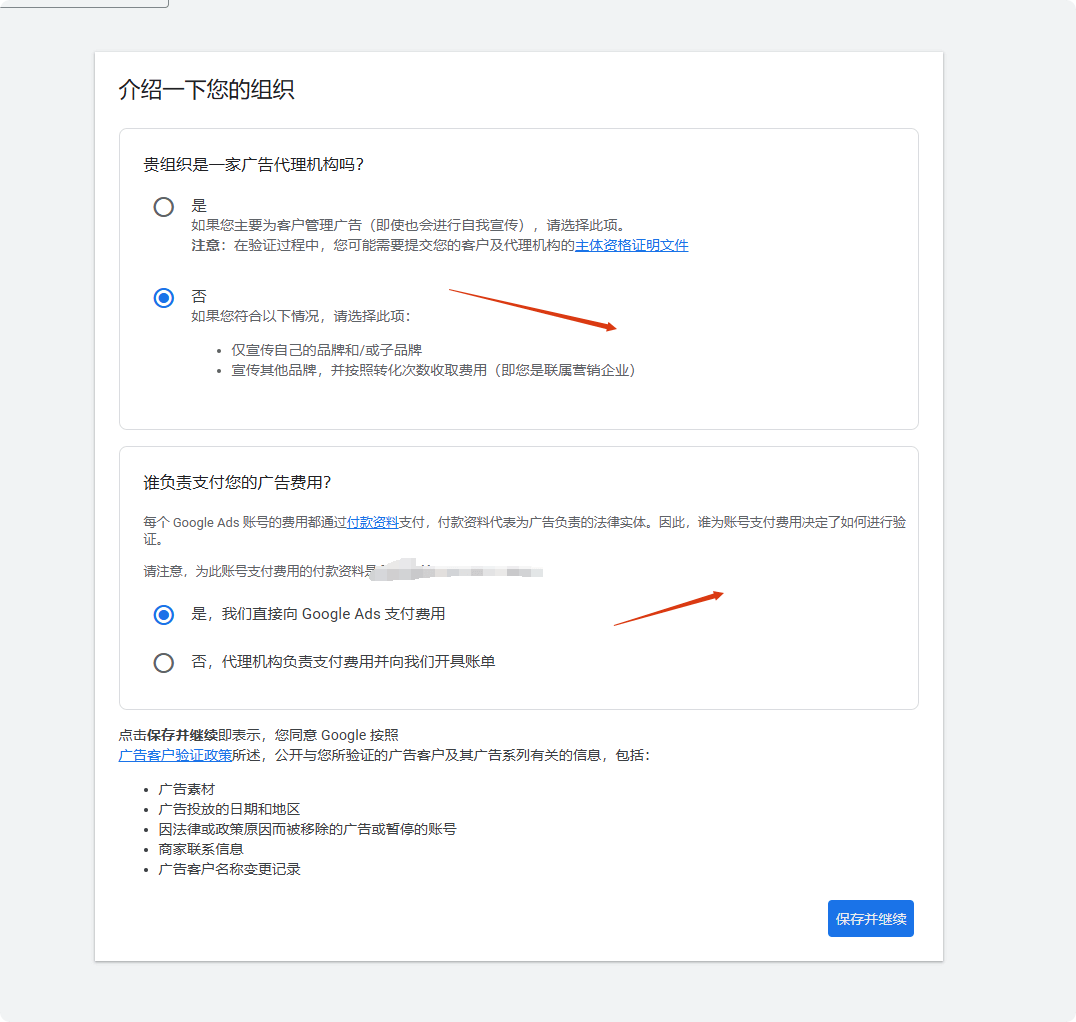The image size is (1076, 1022).
Task: Select 否 radio for advertising agency question
Action: click(163, 298)
